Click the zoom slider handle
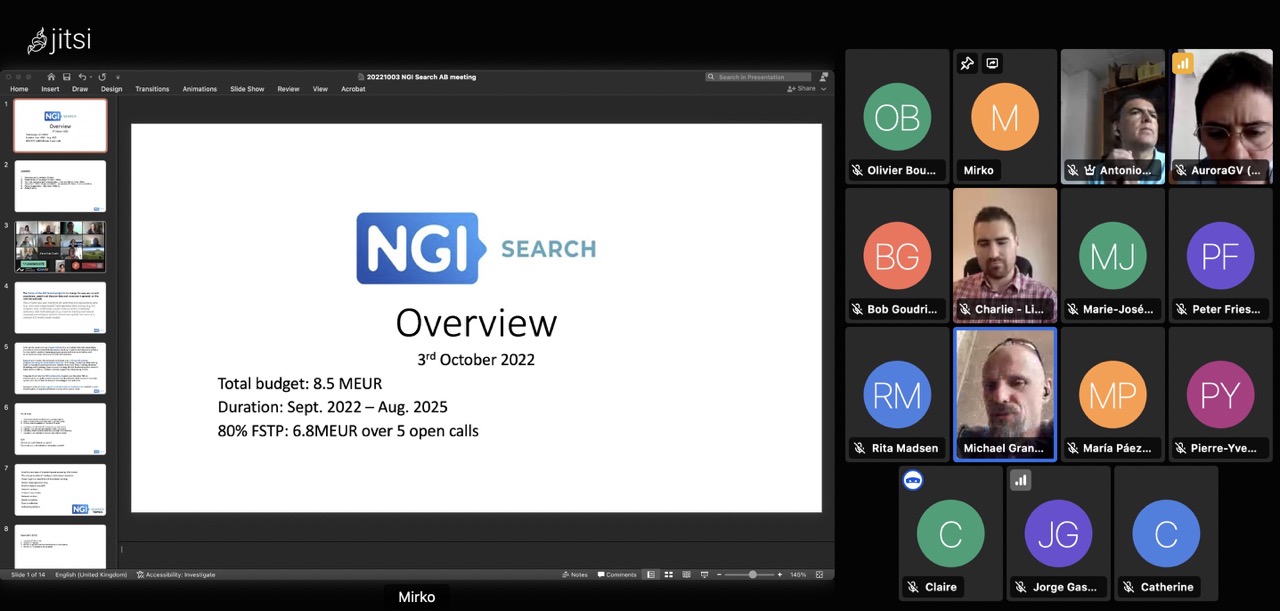1280x611 pixels. pyautogui.click(x=753, y=575)
